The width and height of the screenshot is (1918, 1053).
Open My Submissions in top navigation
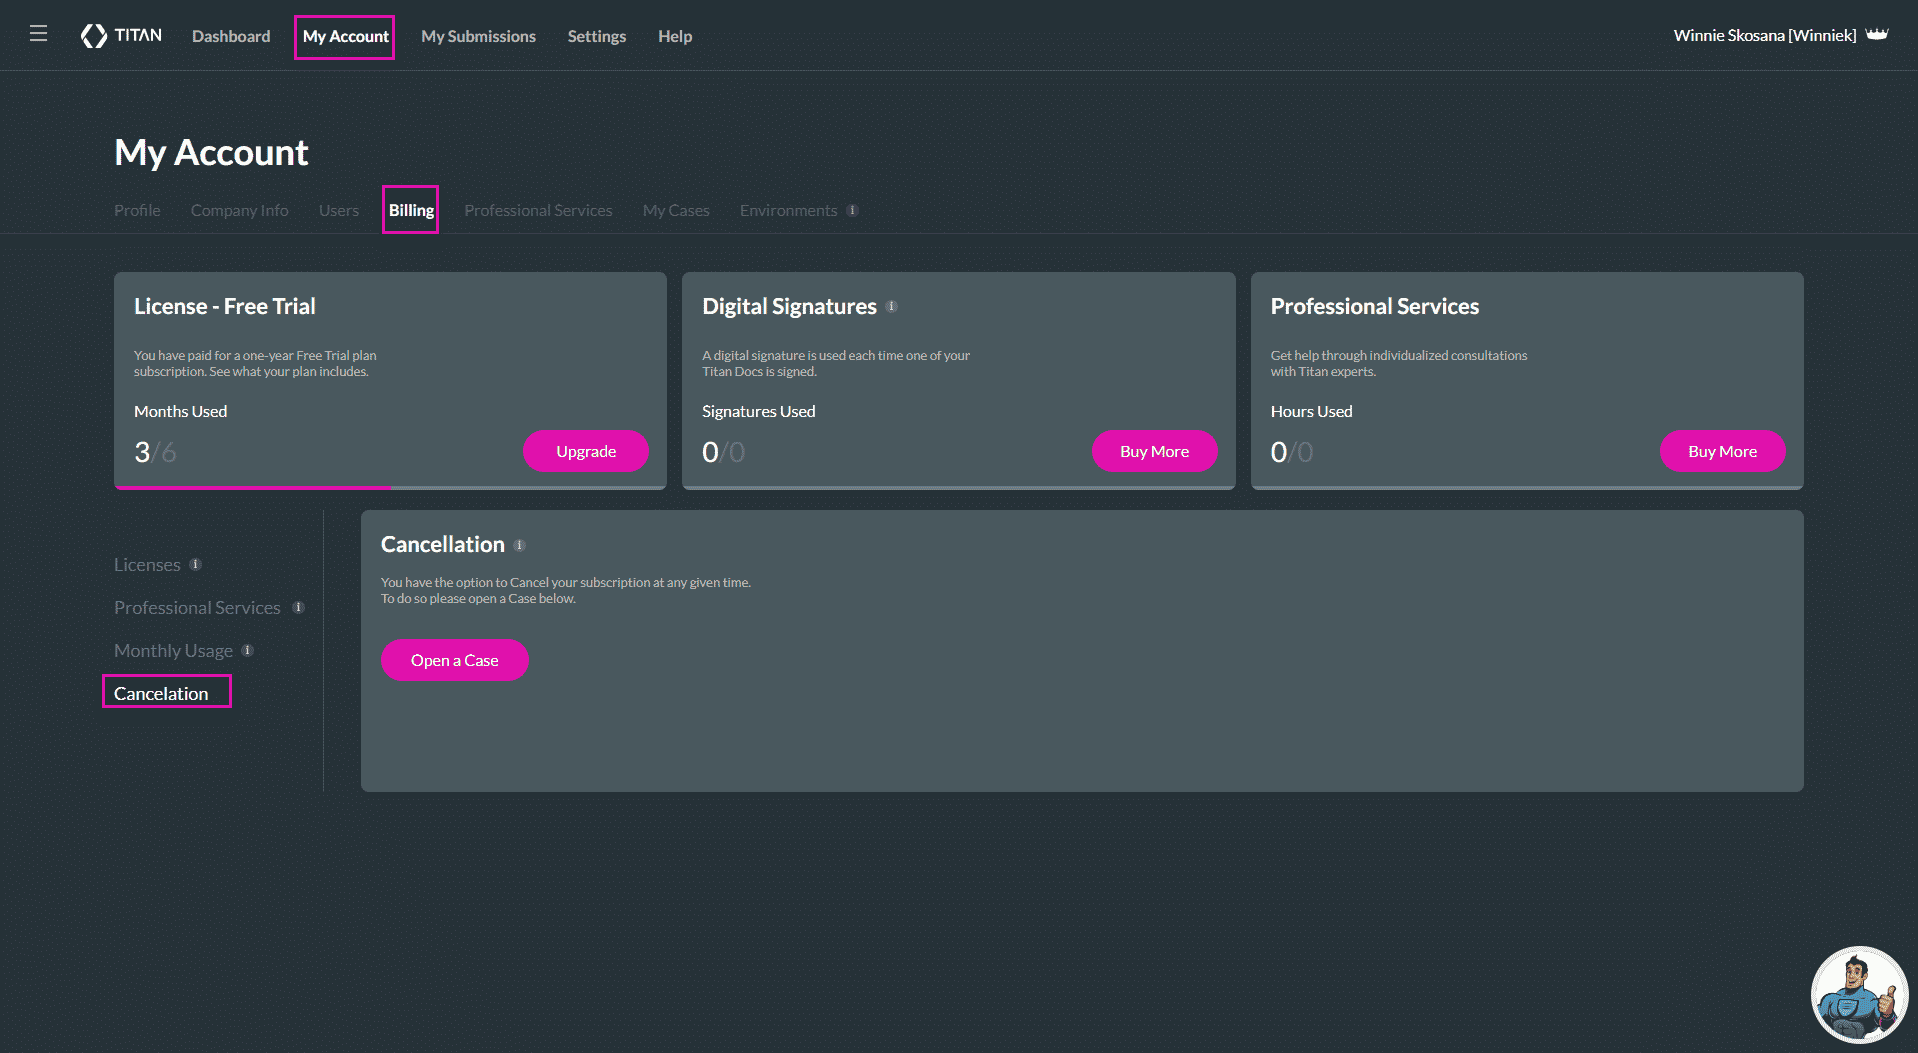click(478, 36)
